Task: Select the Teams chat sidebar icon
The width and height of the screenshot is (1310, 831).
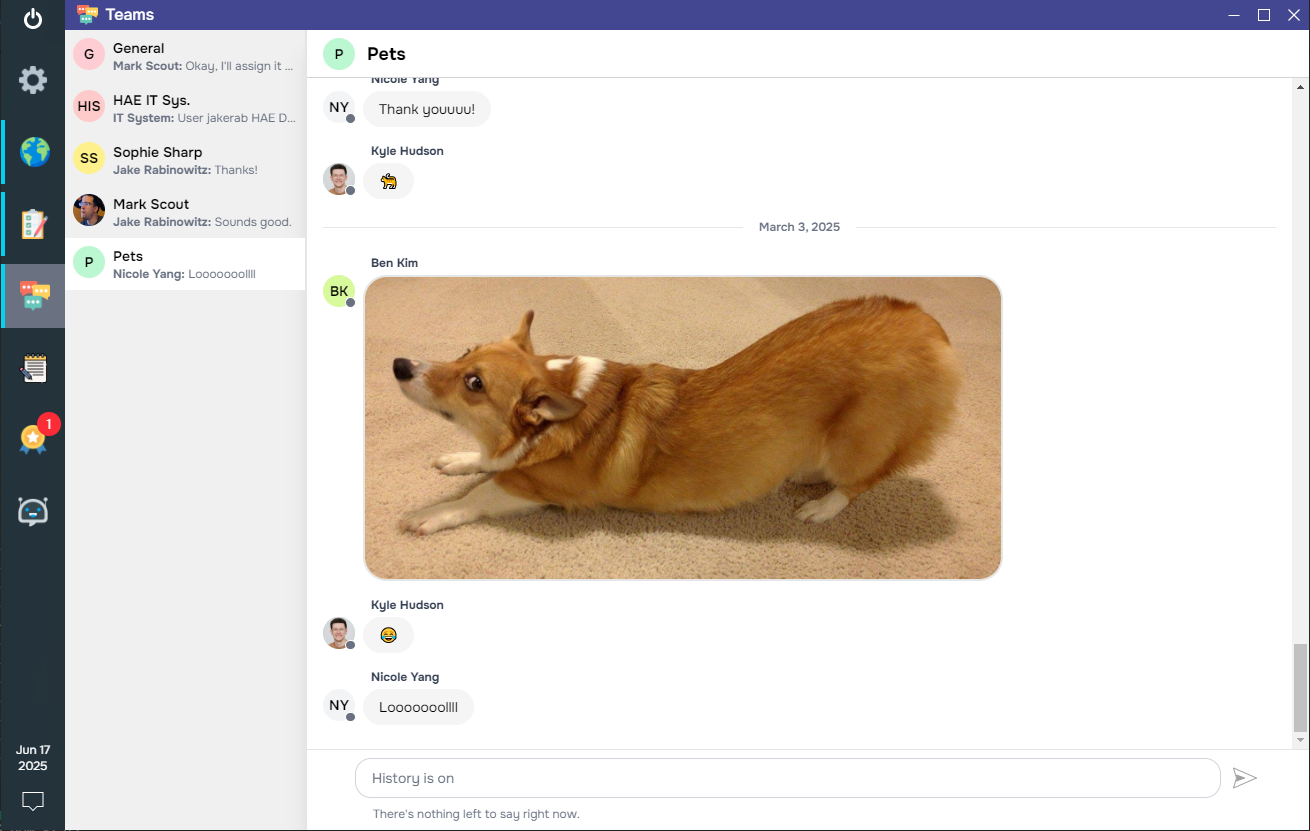Action: click(x=34, y=296)
